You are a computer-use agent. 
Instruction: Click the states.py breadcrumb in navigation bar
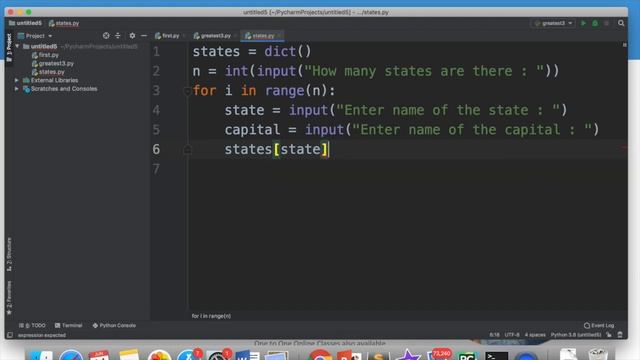(64, 23)
